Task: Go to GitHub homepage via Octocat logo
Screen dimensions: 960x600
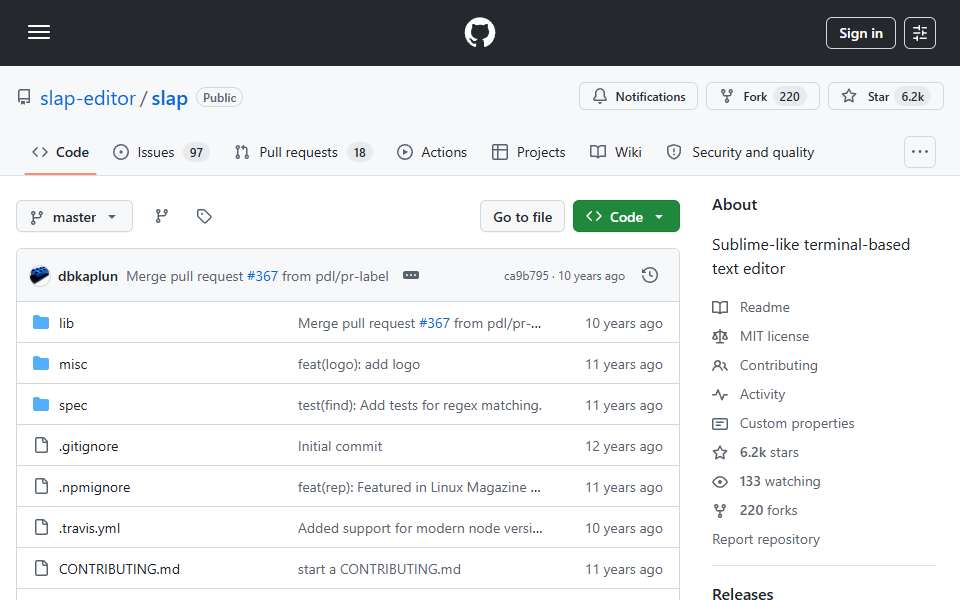Action: [479, 32]
